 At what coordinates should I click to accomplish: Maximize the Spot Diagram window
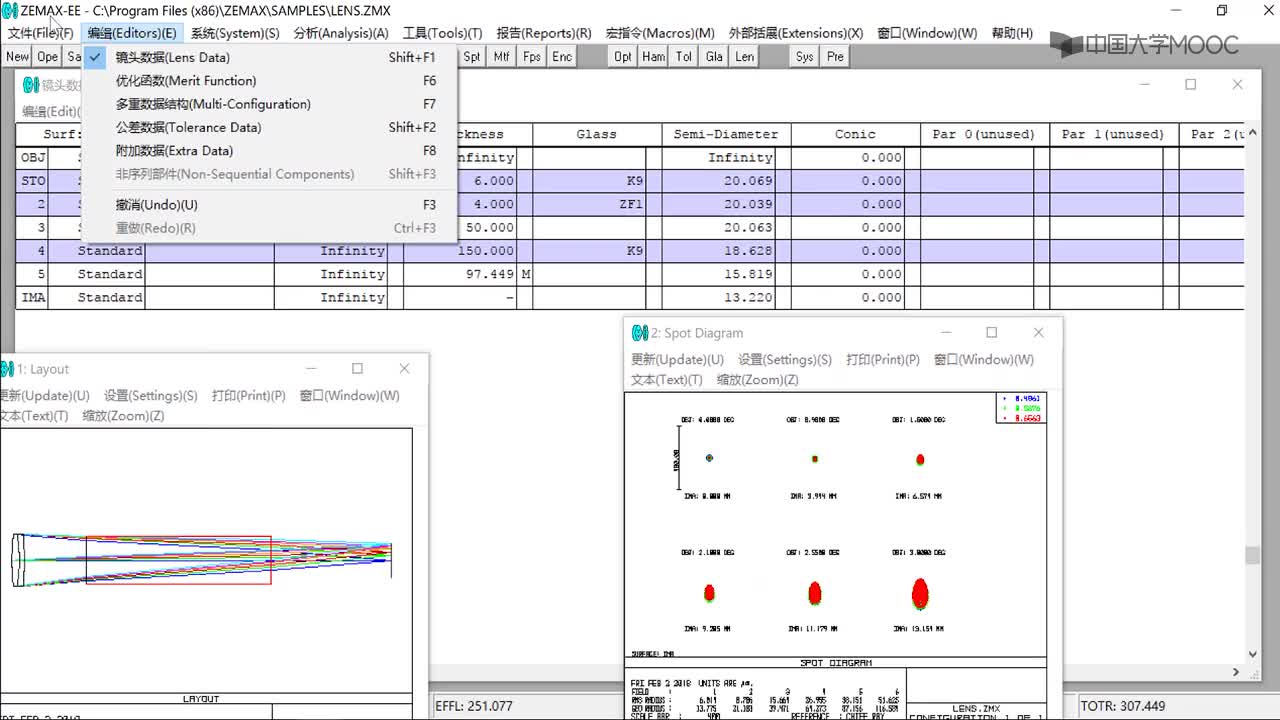click(992, 332)
